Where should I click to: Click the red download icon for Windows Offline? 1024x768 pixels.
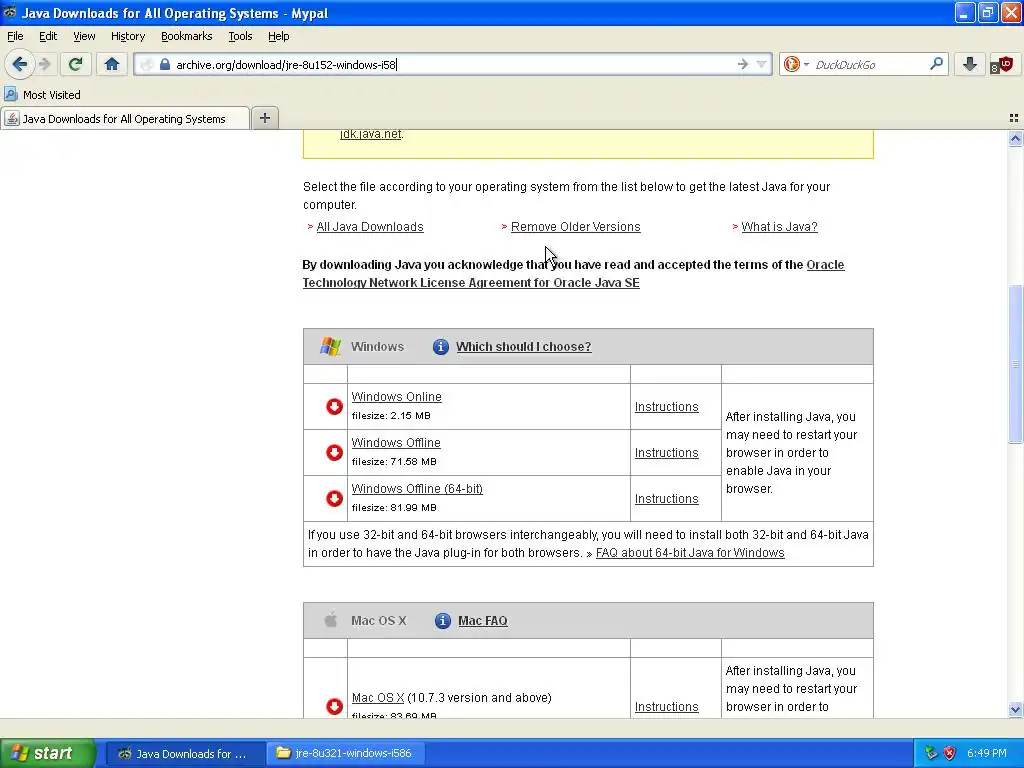coord(334,453)
